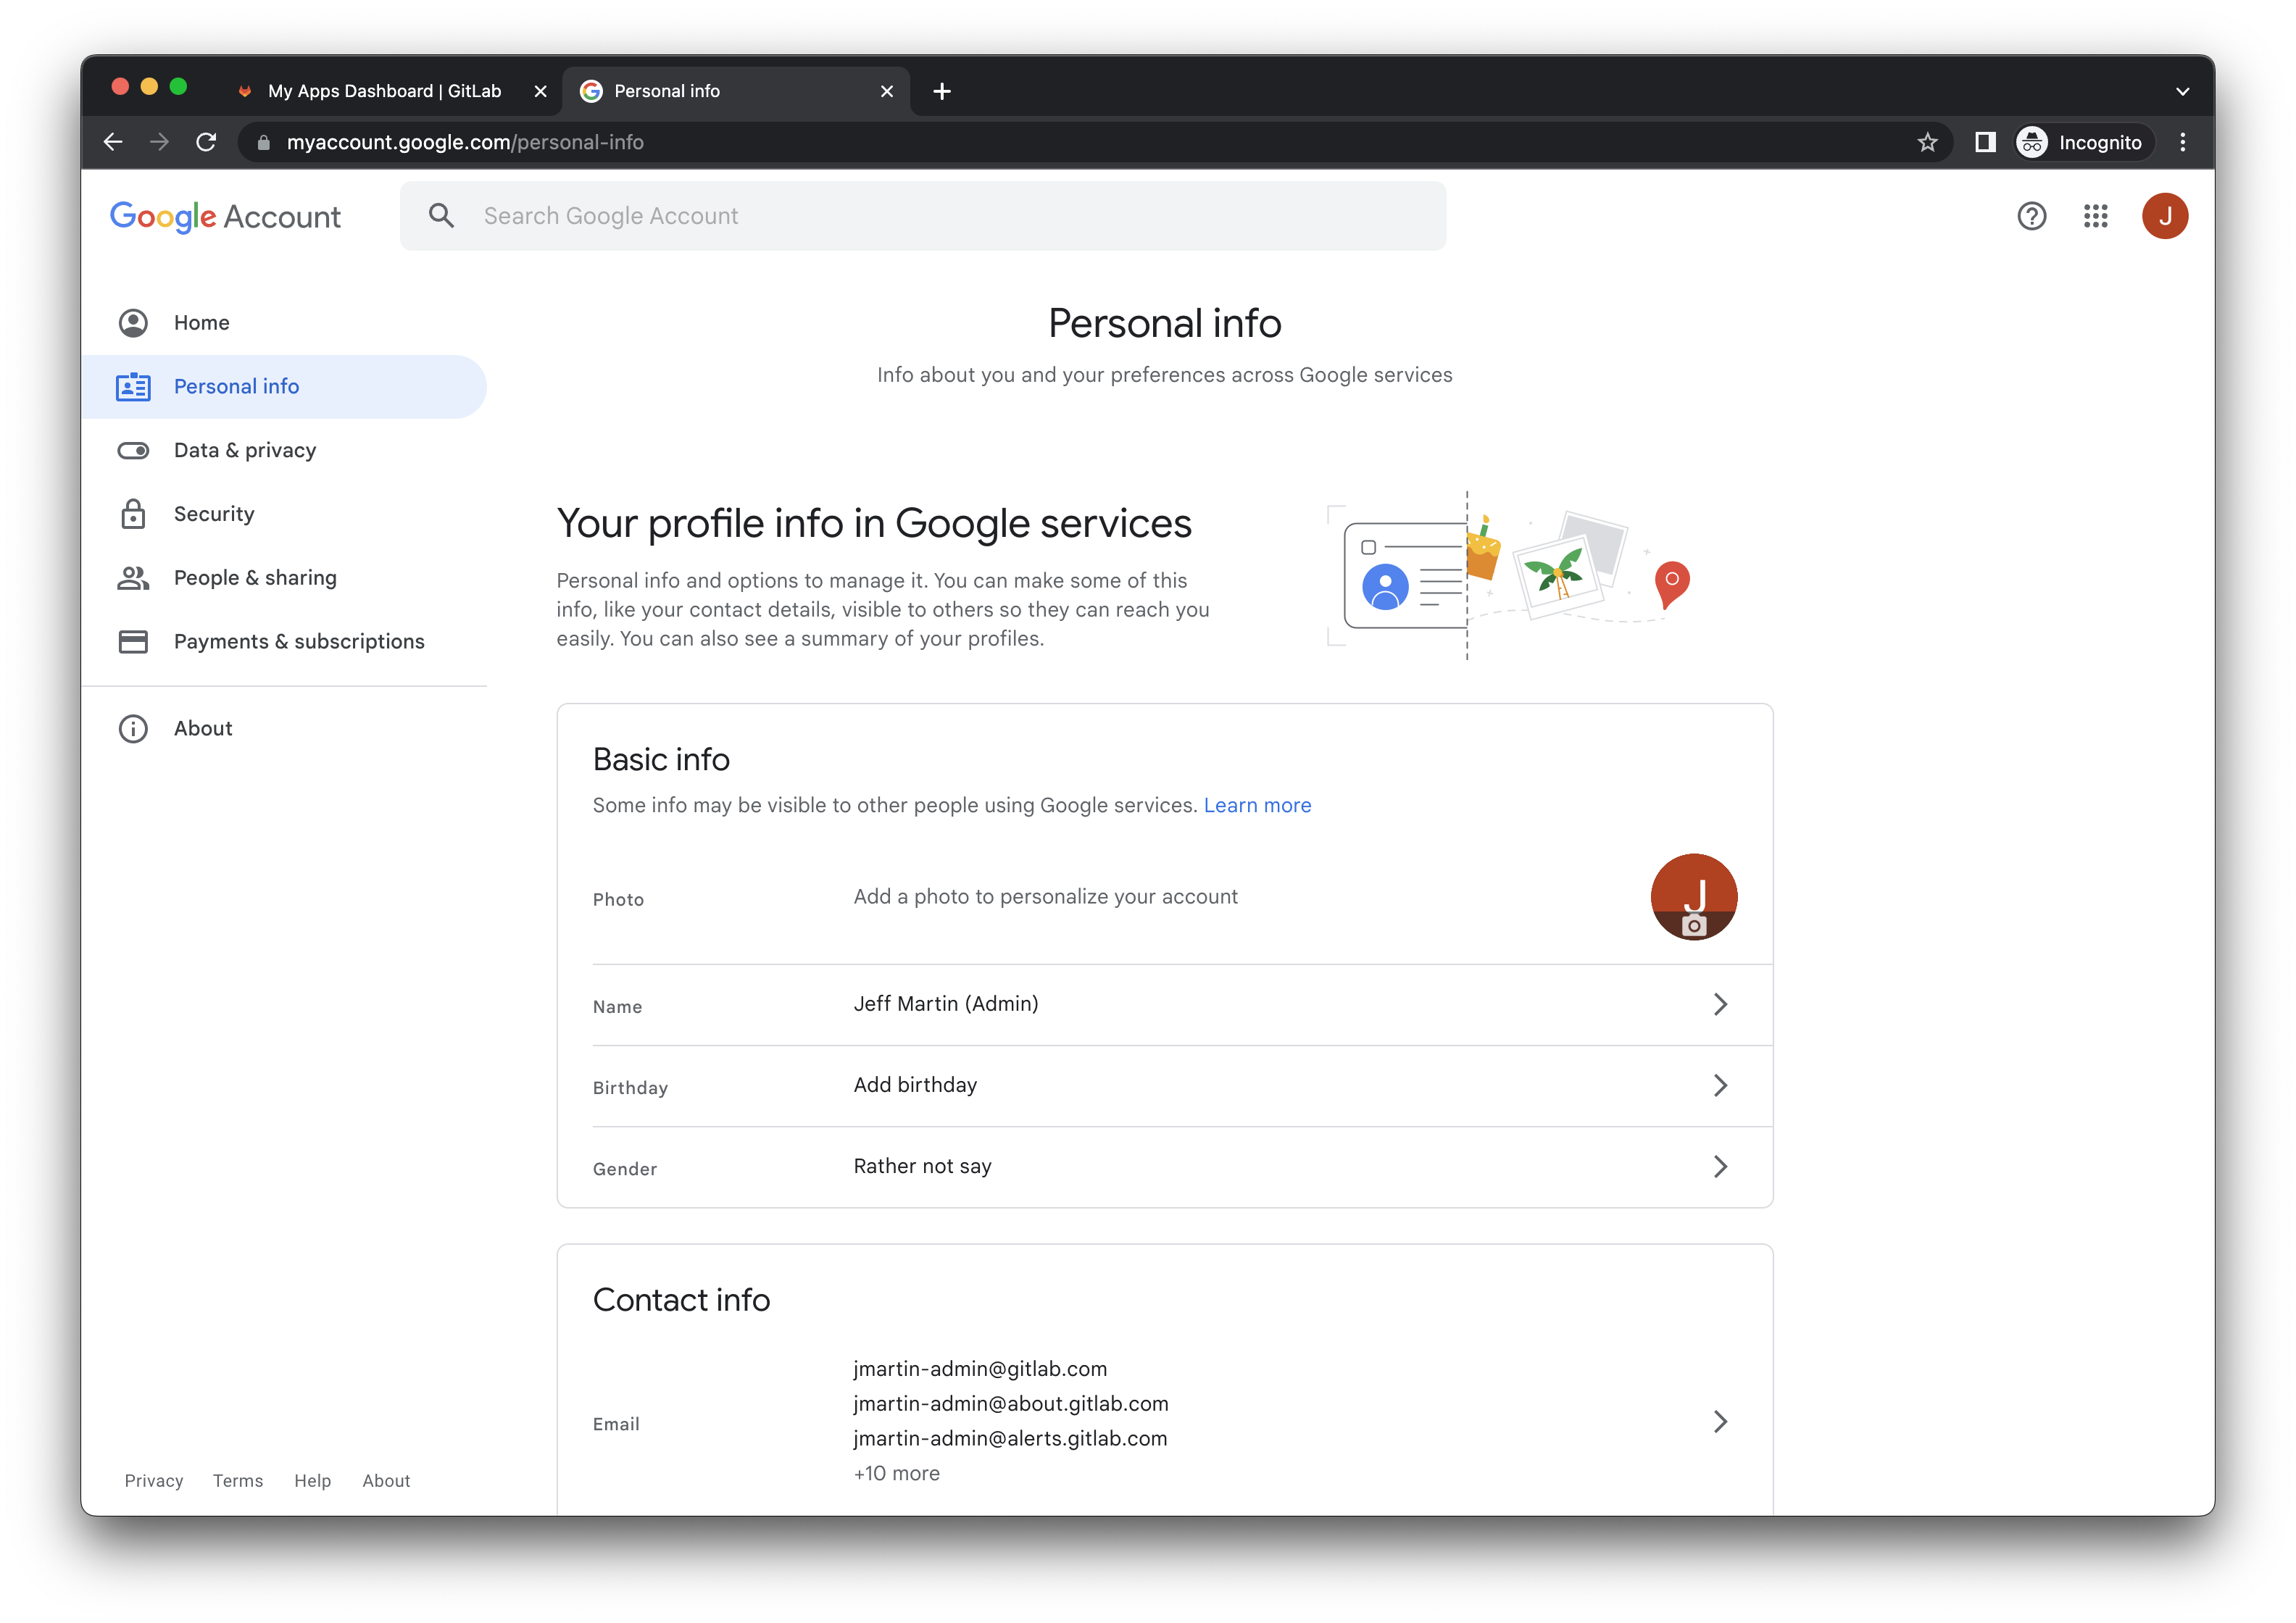Click the bookmark star in address bar
Screen dimensions: 2296x1623
pyautogui.click(x=1927, y=142)
